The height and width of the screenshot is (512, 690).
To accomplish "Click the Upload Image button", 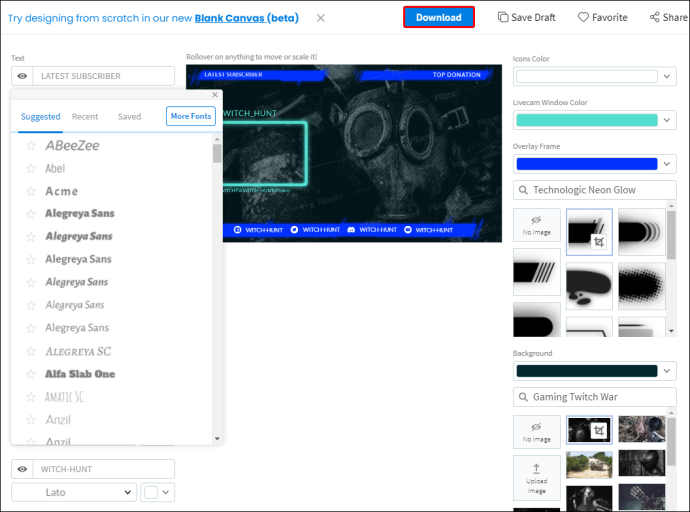I will tap(536, 478).
